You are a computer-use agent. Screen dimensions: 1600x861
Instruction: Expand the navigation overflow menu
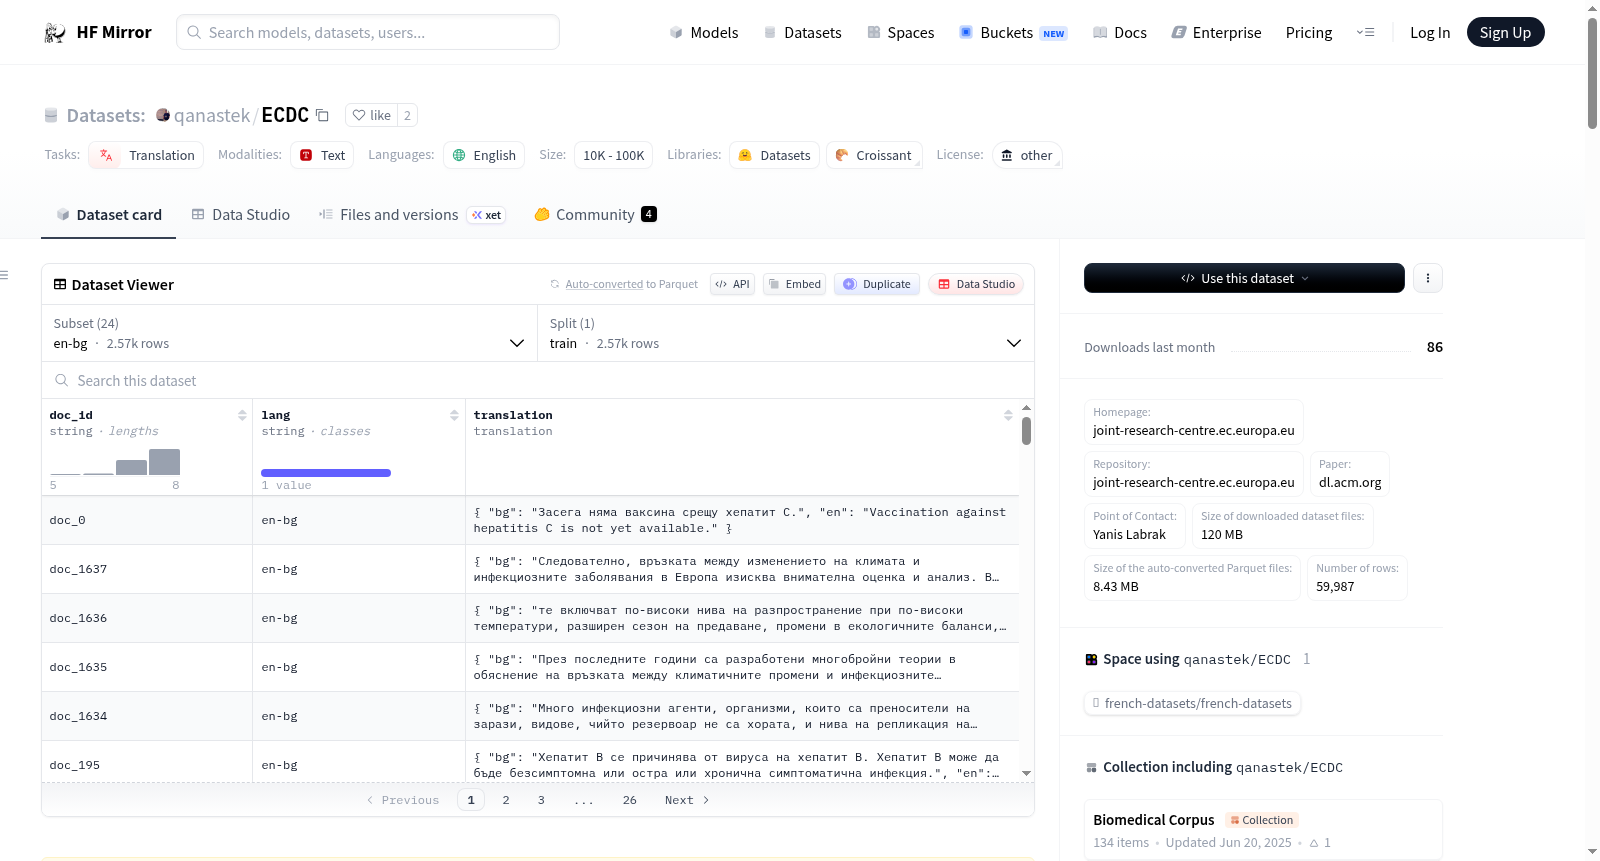[x=1365, y=32]
